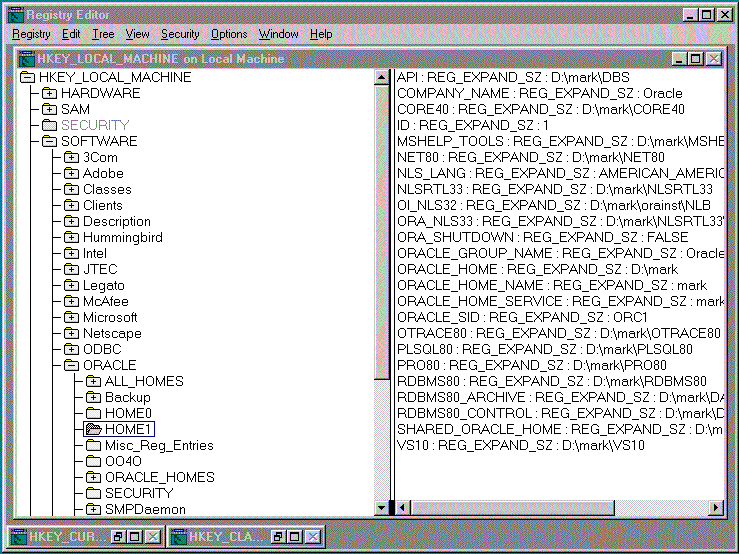Maximize the HKEY_LOCAL_MACHINE child window

[696, 59]
